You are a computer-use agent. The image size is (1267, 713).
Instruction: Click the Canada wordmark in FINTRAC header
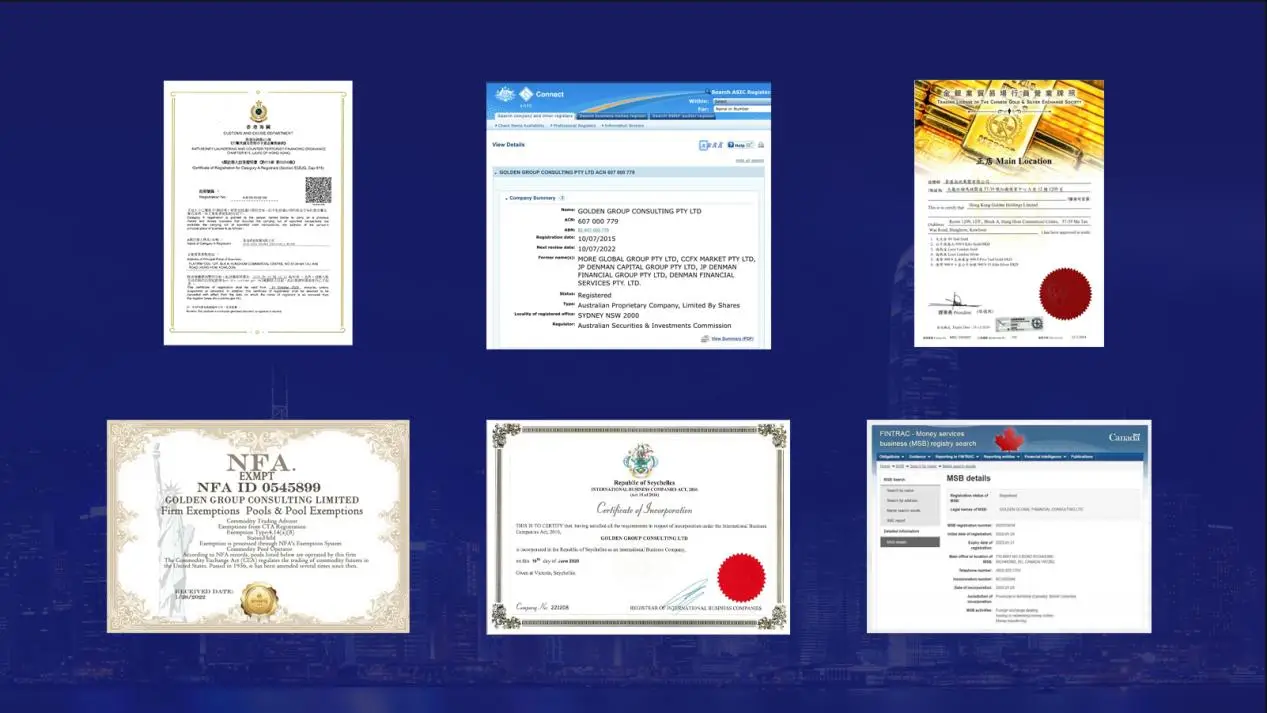pos(1124,437)
